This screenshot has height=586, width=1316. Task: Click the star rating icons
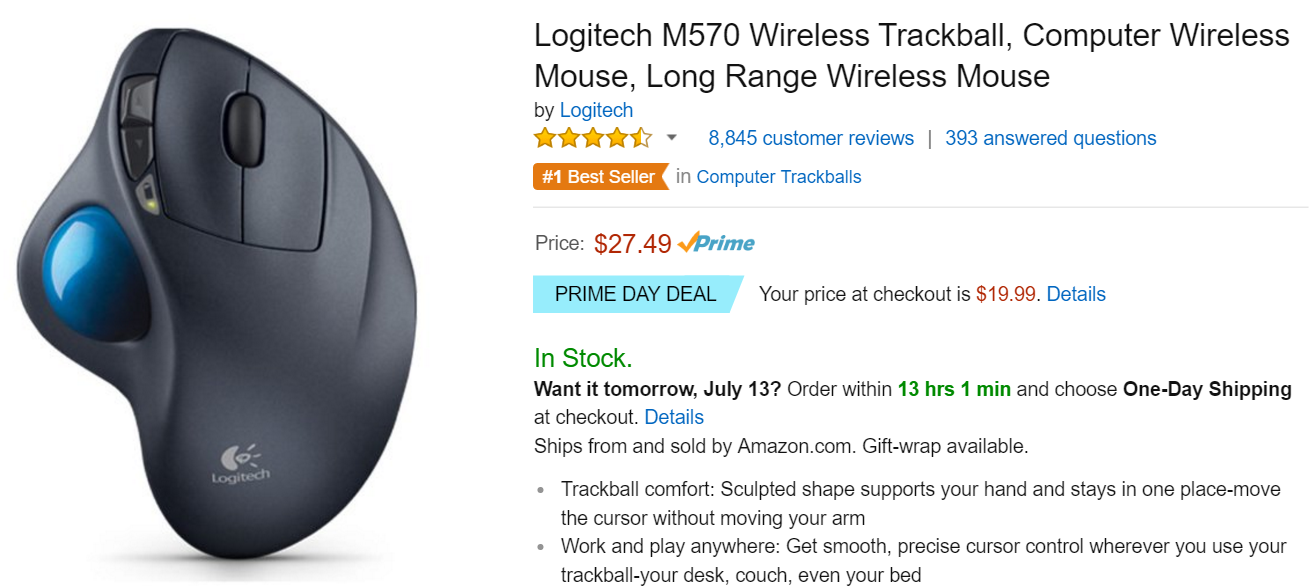coord(592,138)
